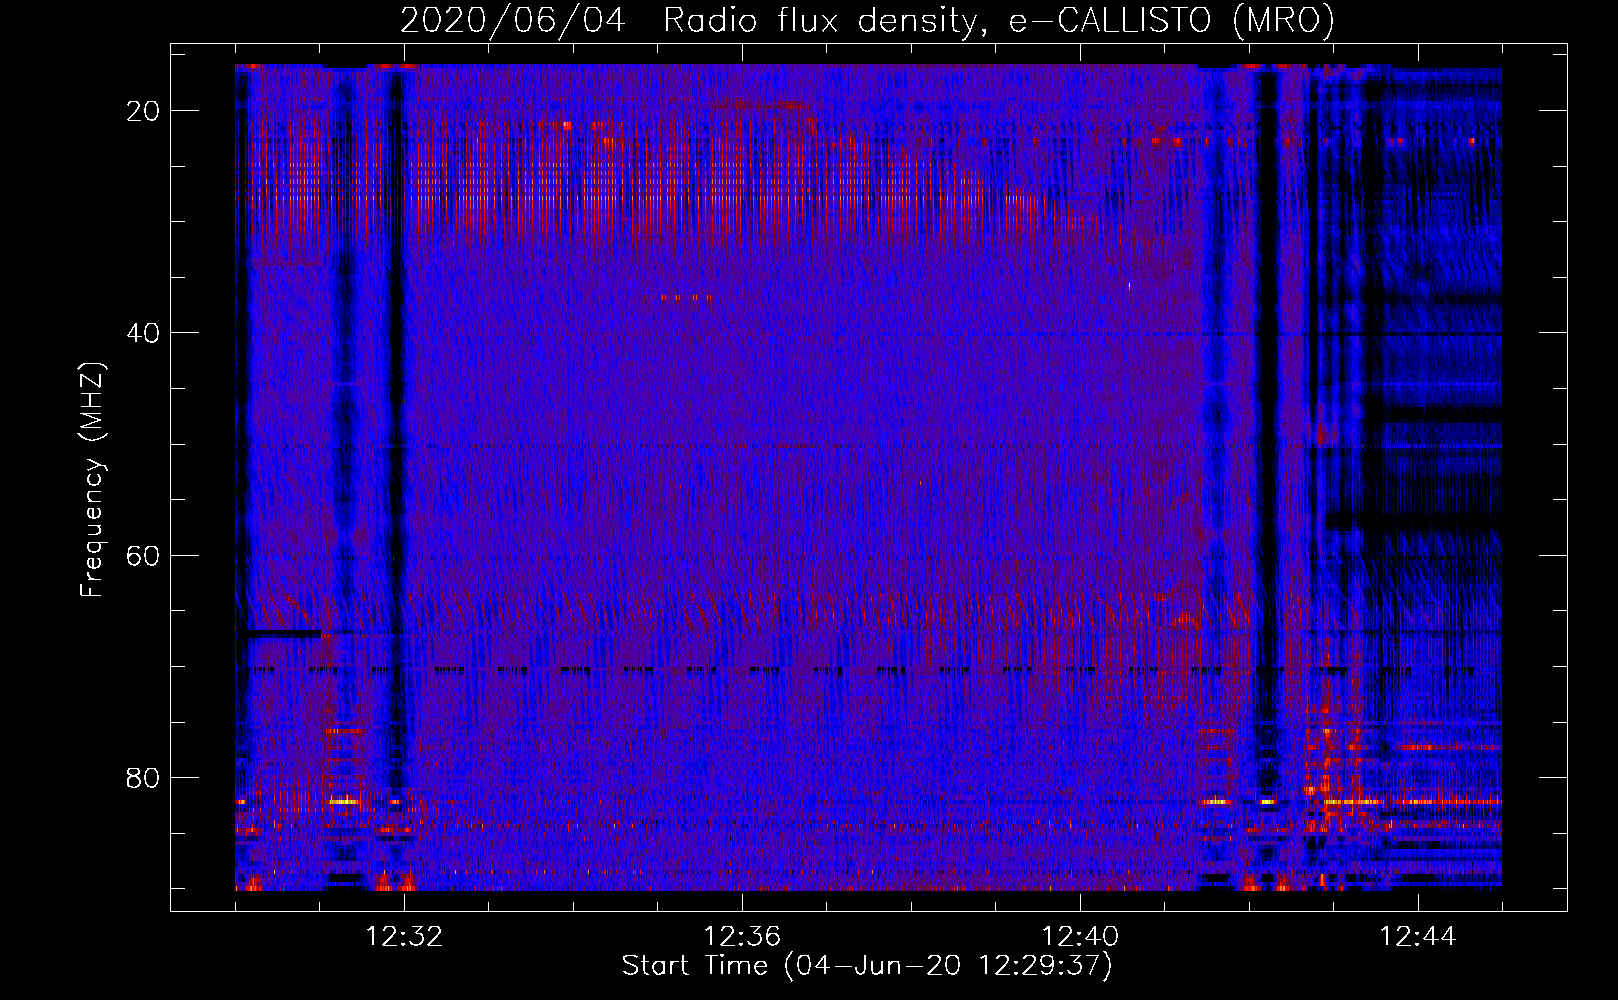Click the 60 MHz frequency tick label
1618x1000 pixels.
[x=144, y=555]
